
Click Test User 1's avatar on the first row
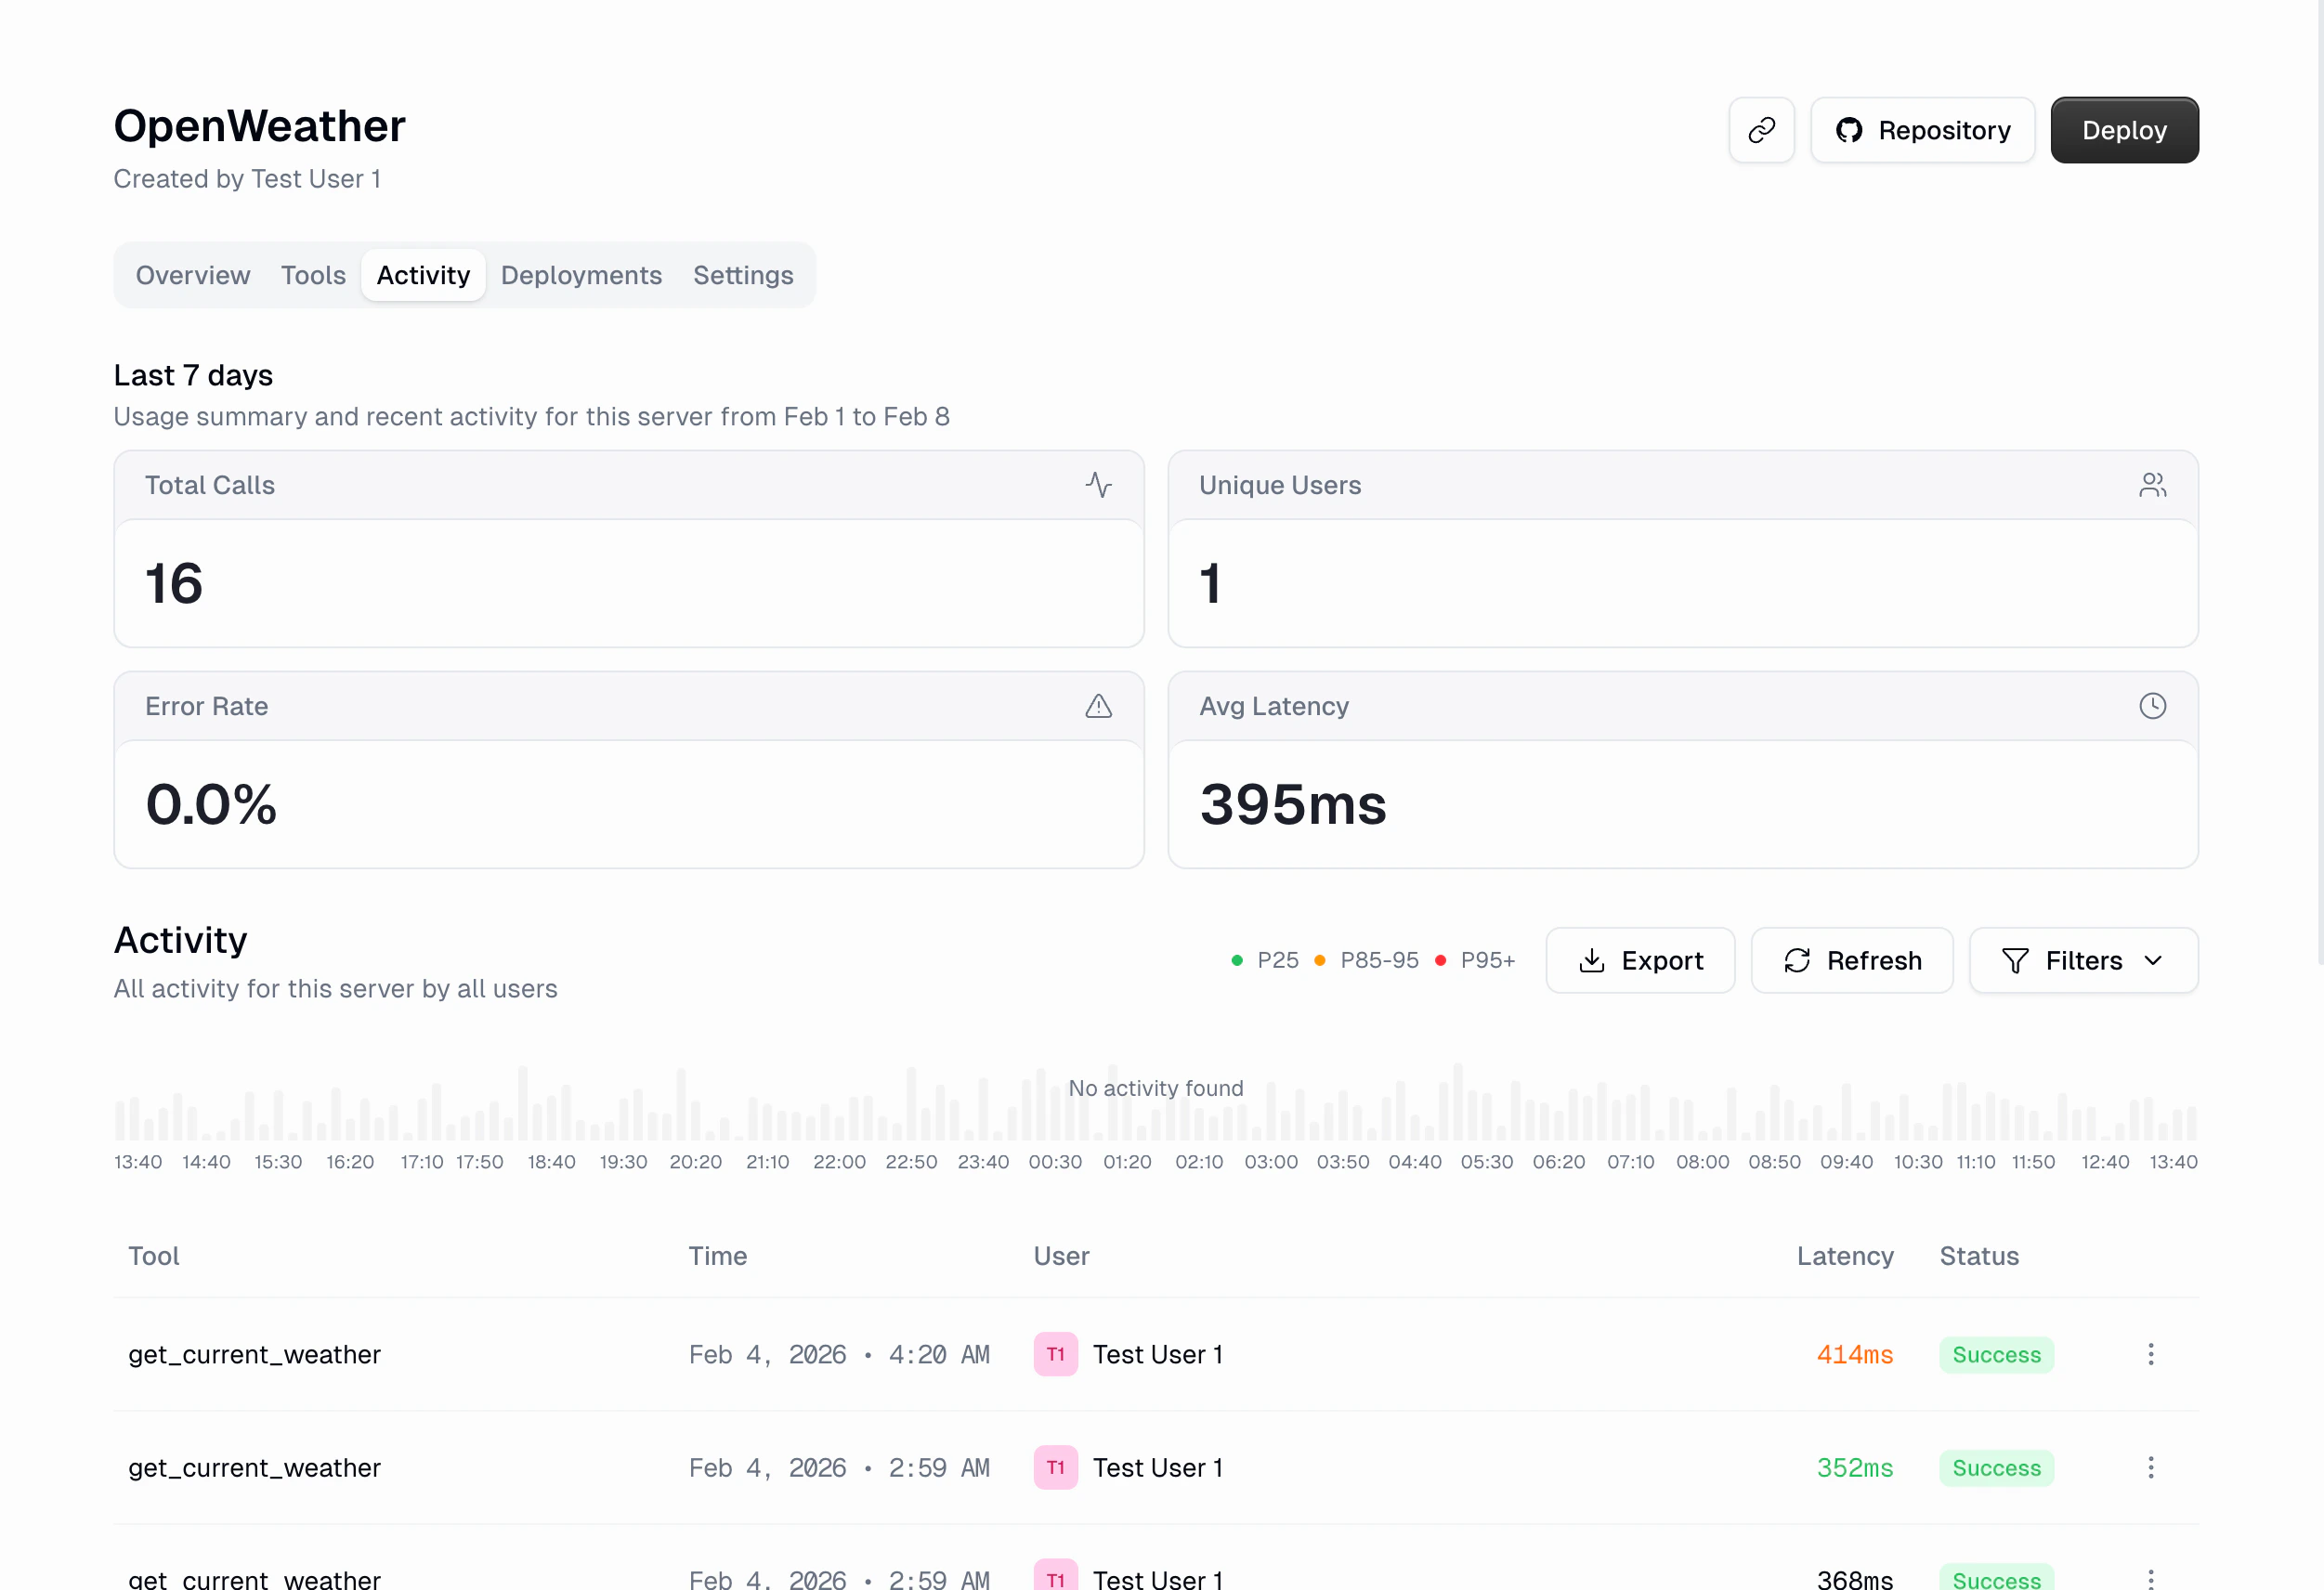point(1054,1354)
